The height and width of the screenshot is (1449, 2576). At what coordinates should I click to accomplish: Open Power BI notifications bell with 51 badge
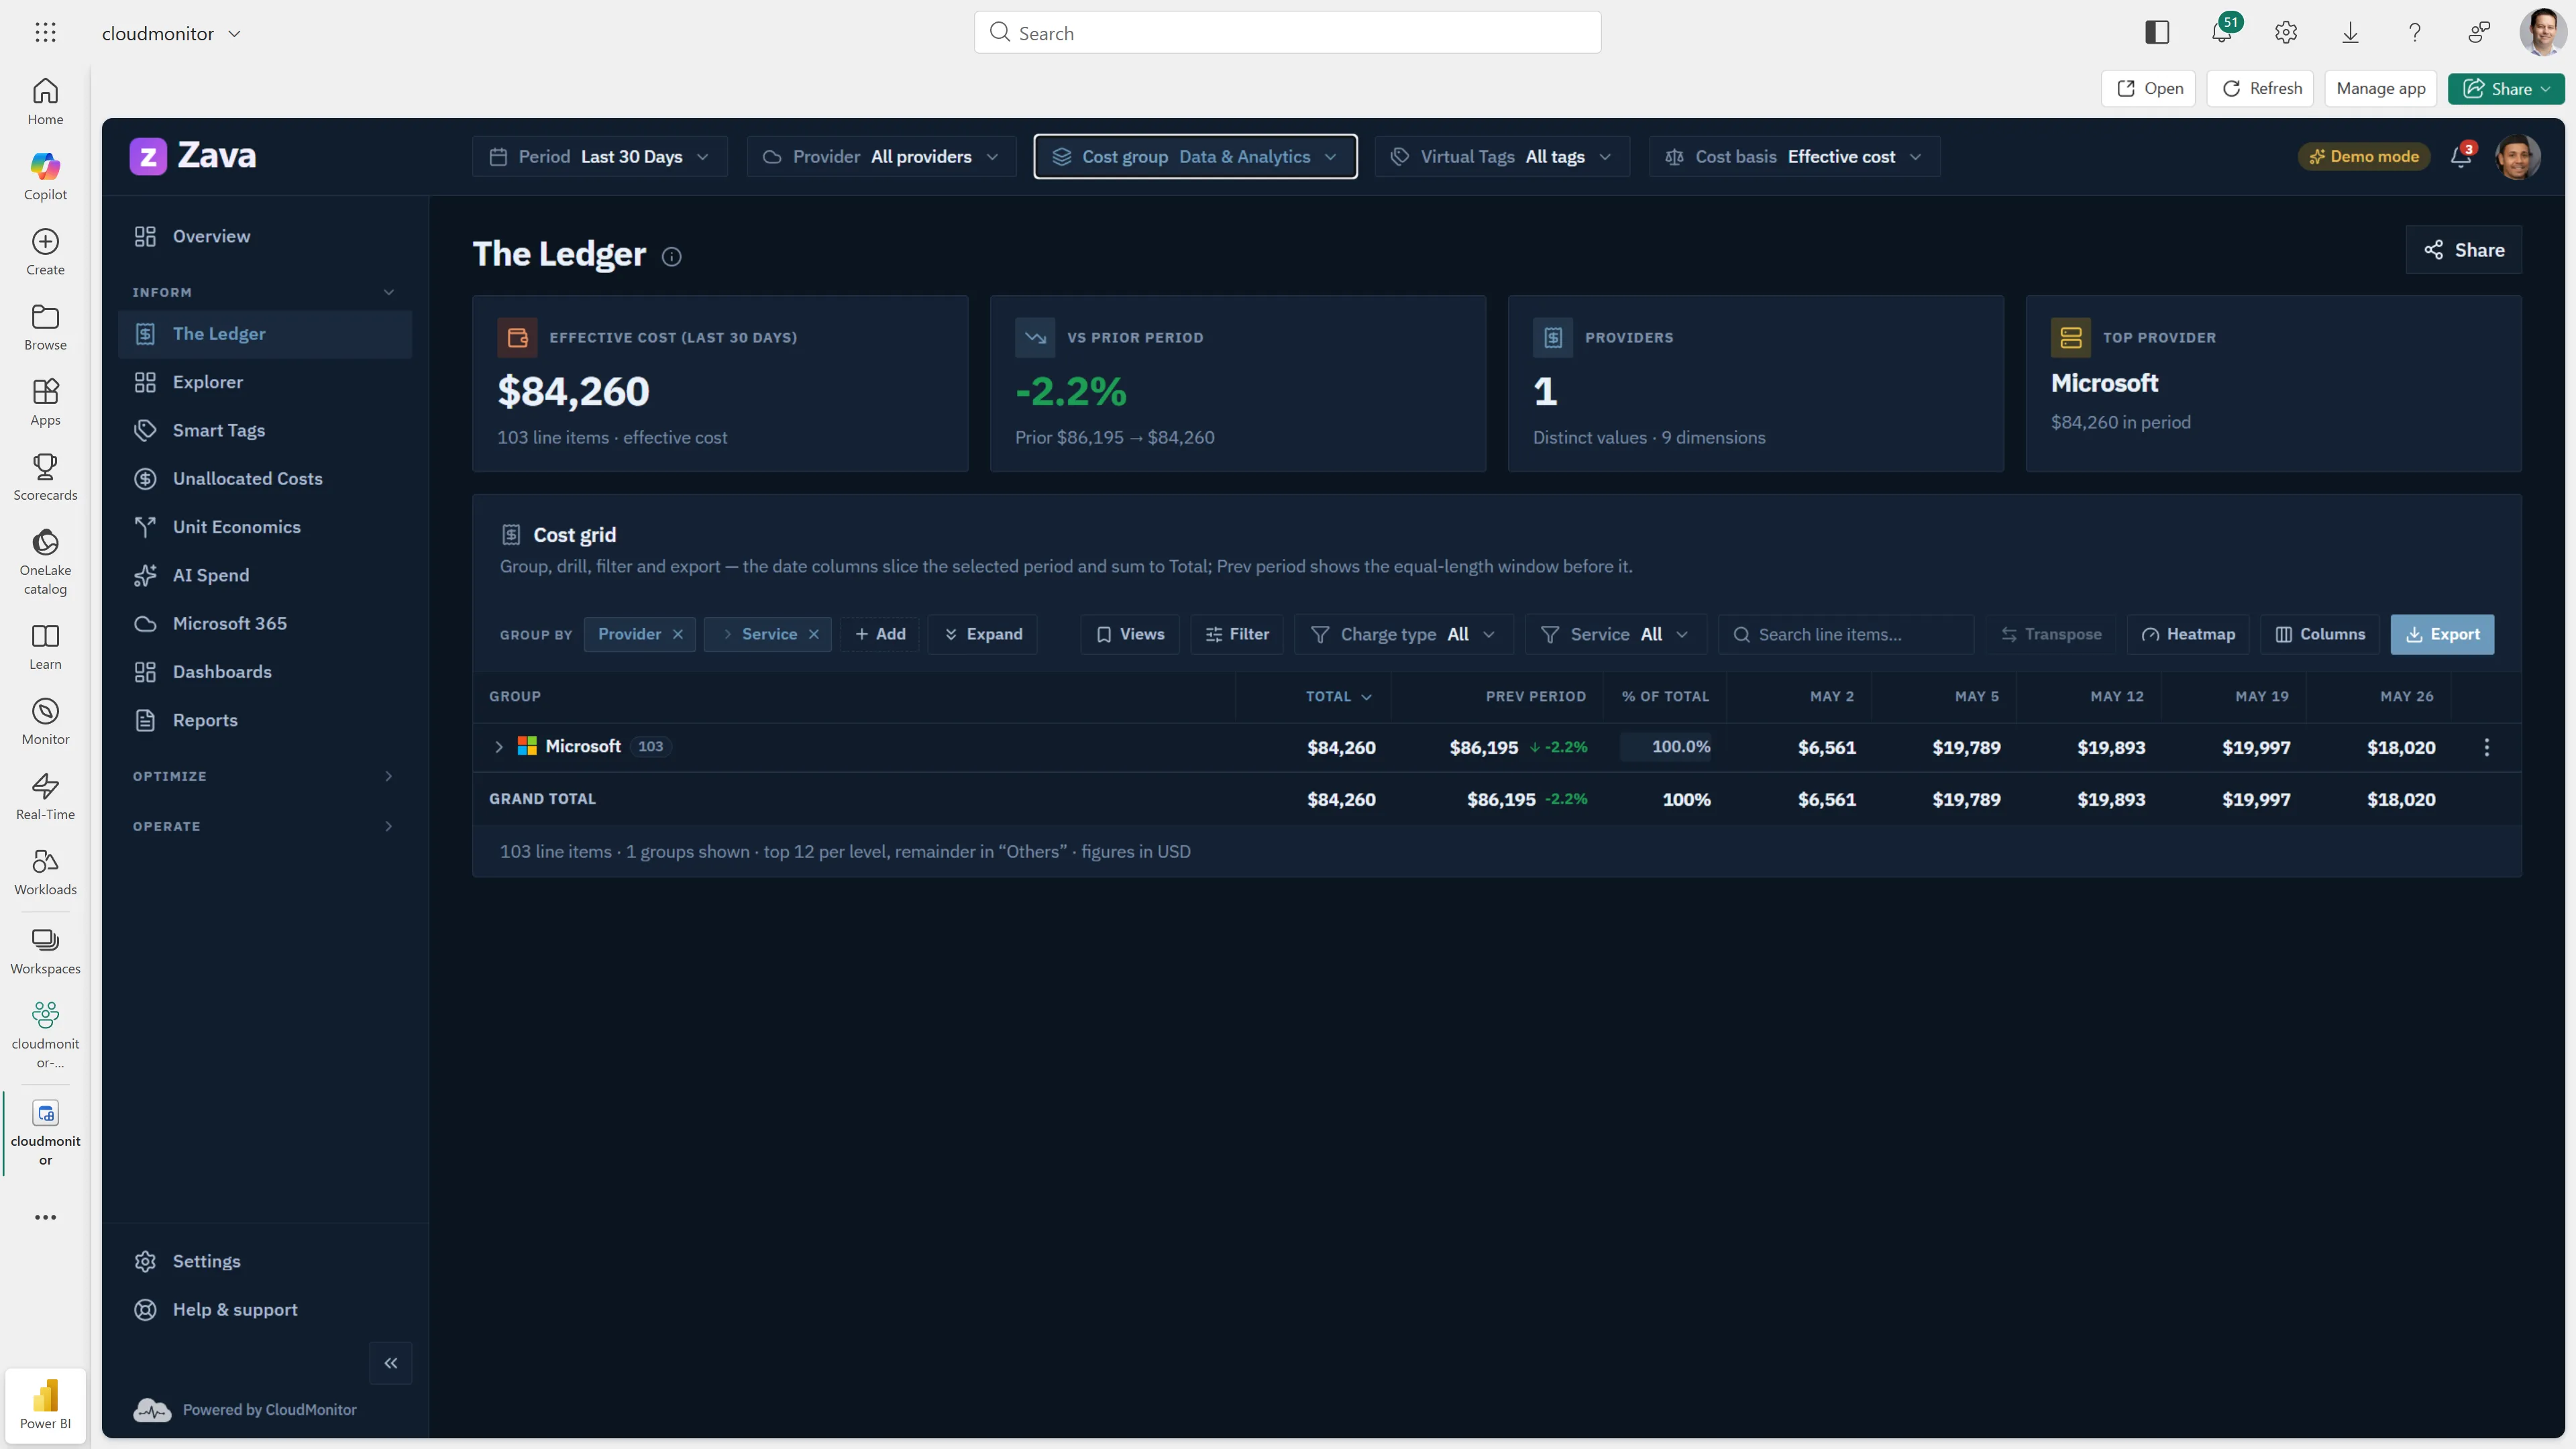pos(2222,32)
